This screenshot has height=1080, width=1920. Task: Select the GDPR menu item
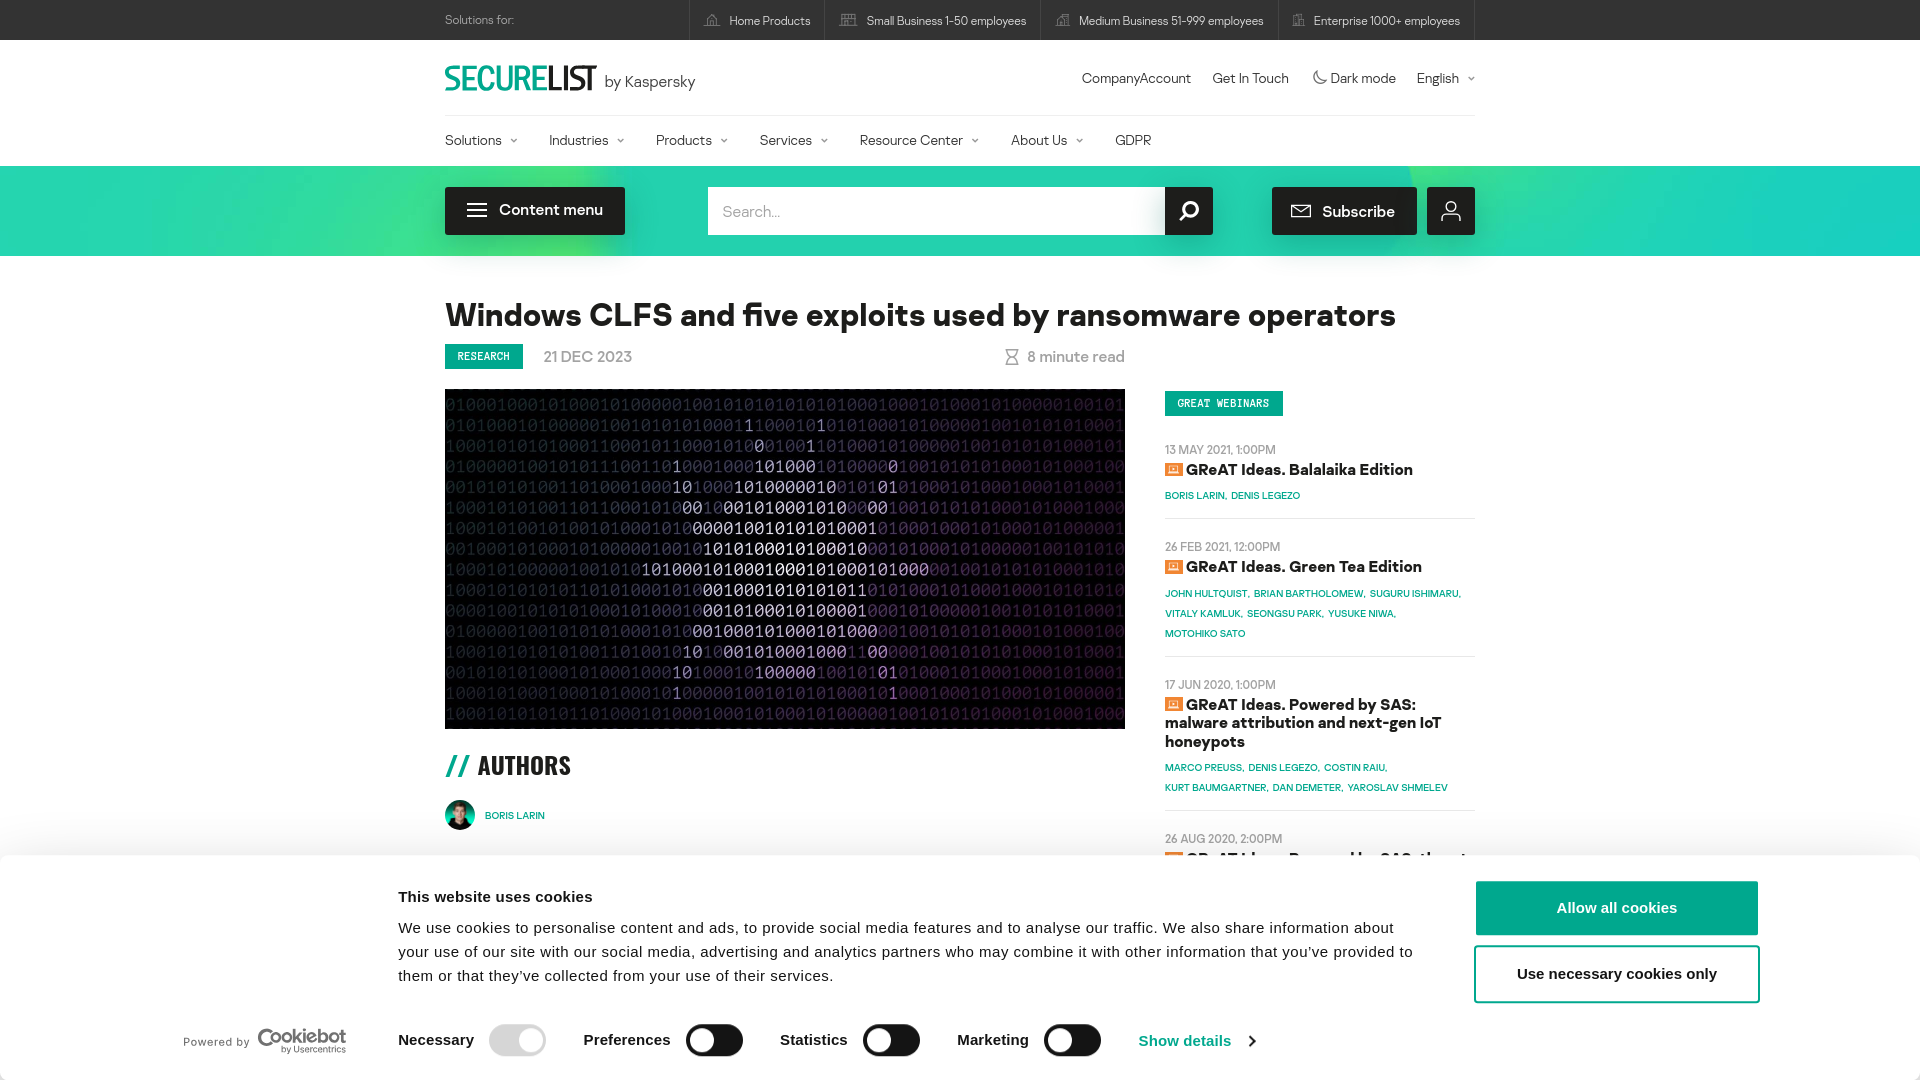click(x=1133, y=140)
